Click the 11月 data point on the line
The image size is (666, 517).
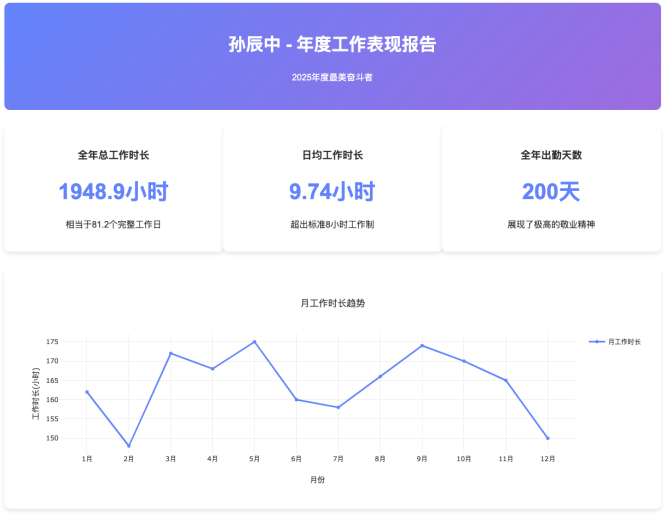pyautogui.click(x=506, y=380)
